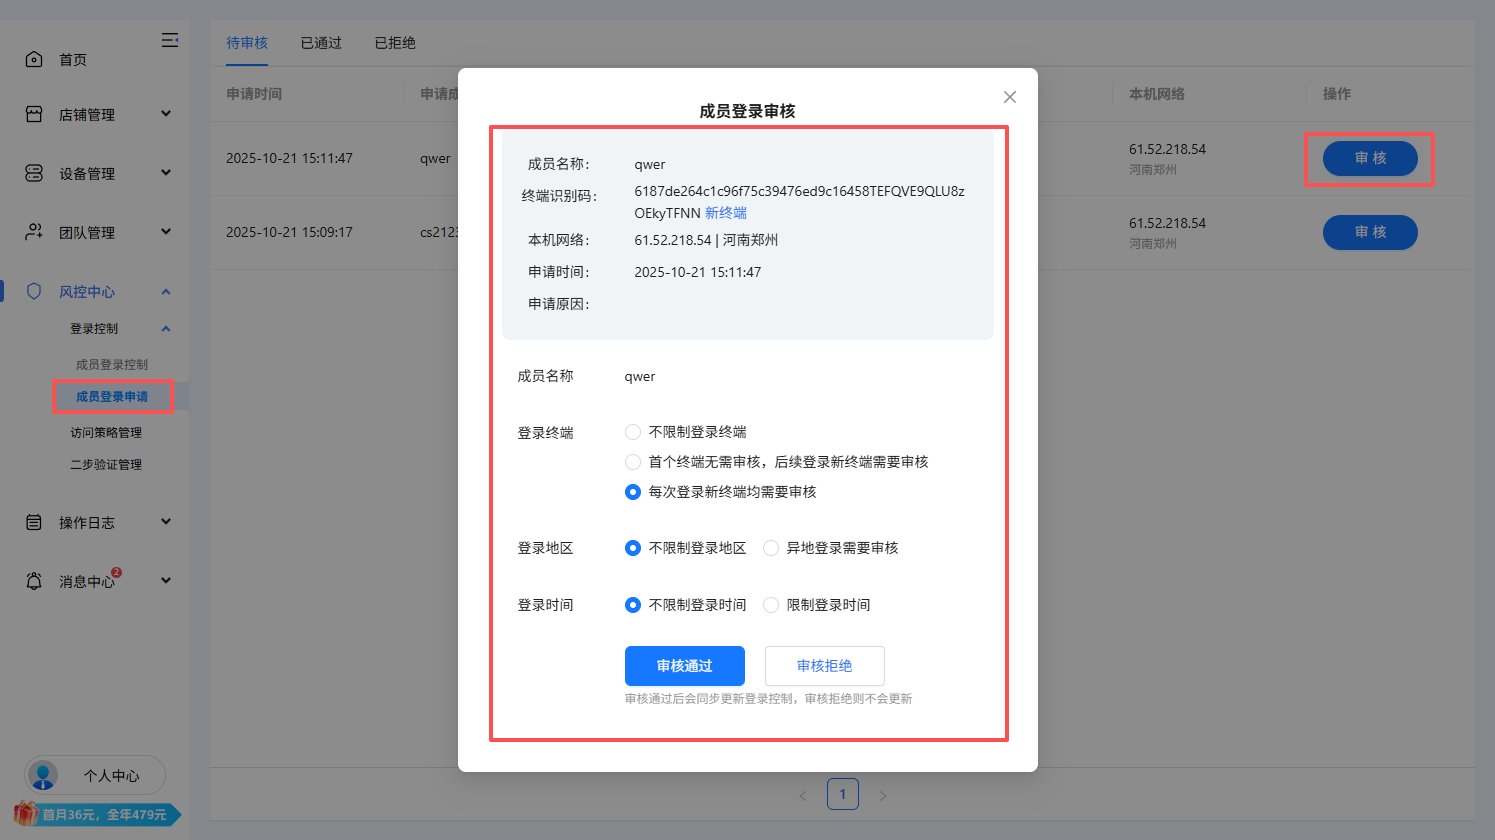The height and width of the screenshot is (840, 1495).
Task: Expand the 店铺管理 menu chevron
Action: [166, 114]
